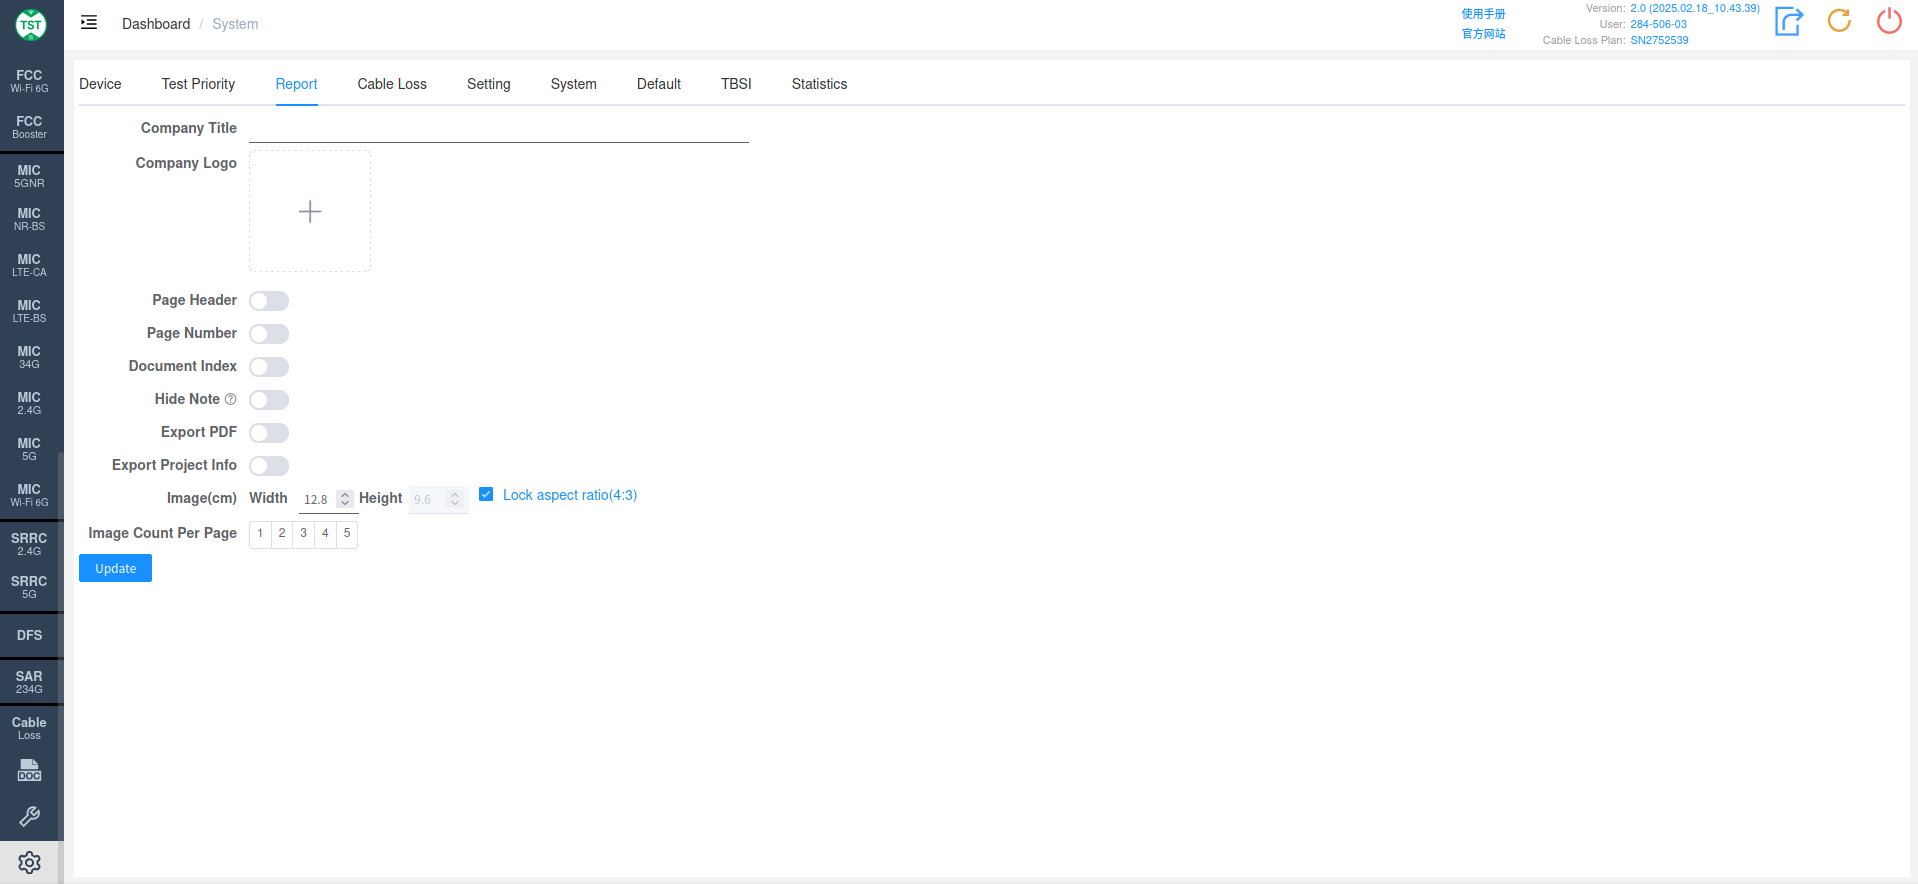Viewport: 1918px width, 884px height.
Task: Click the TST logo icon
Action: (x=31, y=25)
